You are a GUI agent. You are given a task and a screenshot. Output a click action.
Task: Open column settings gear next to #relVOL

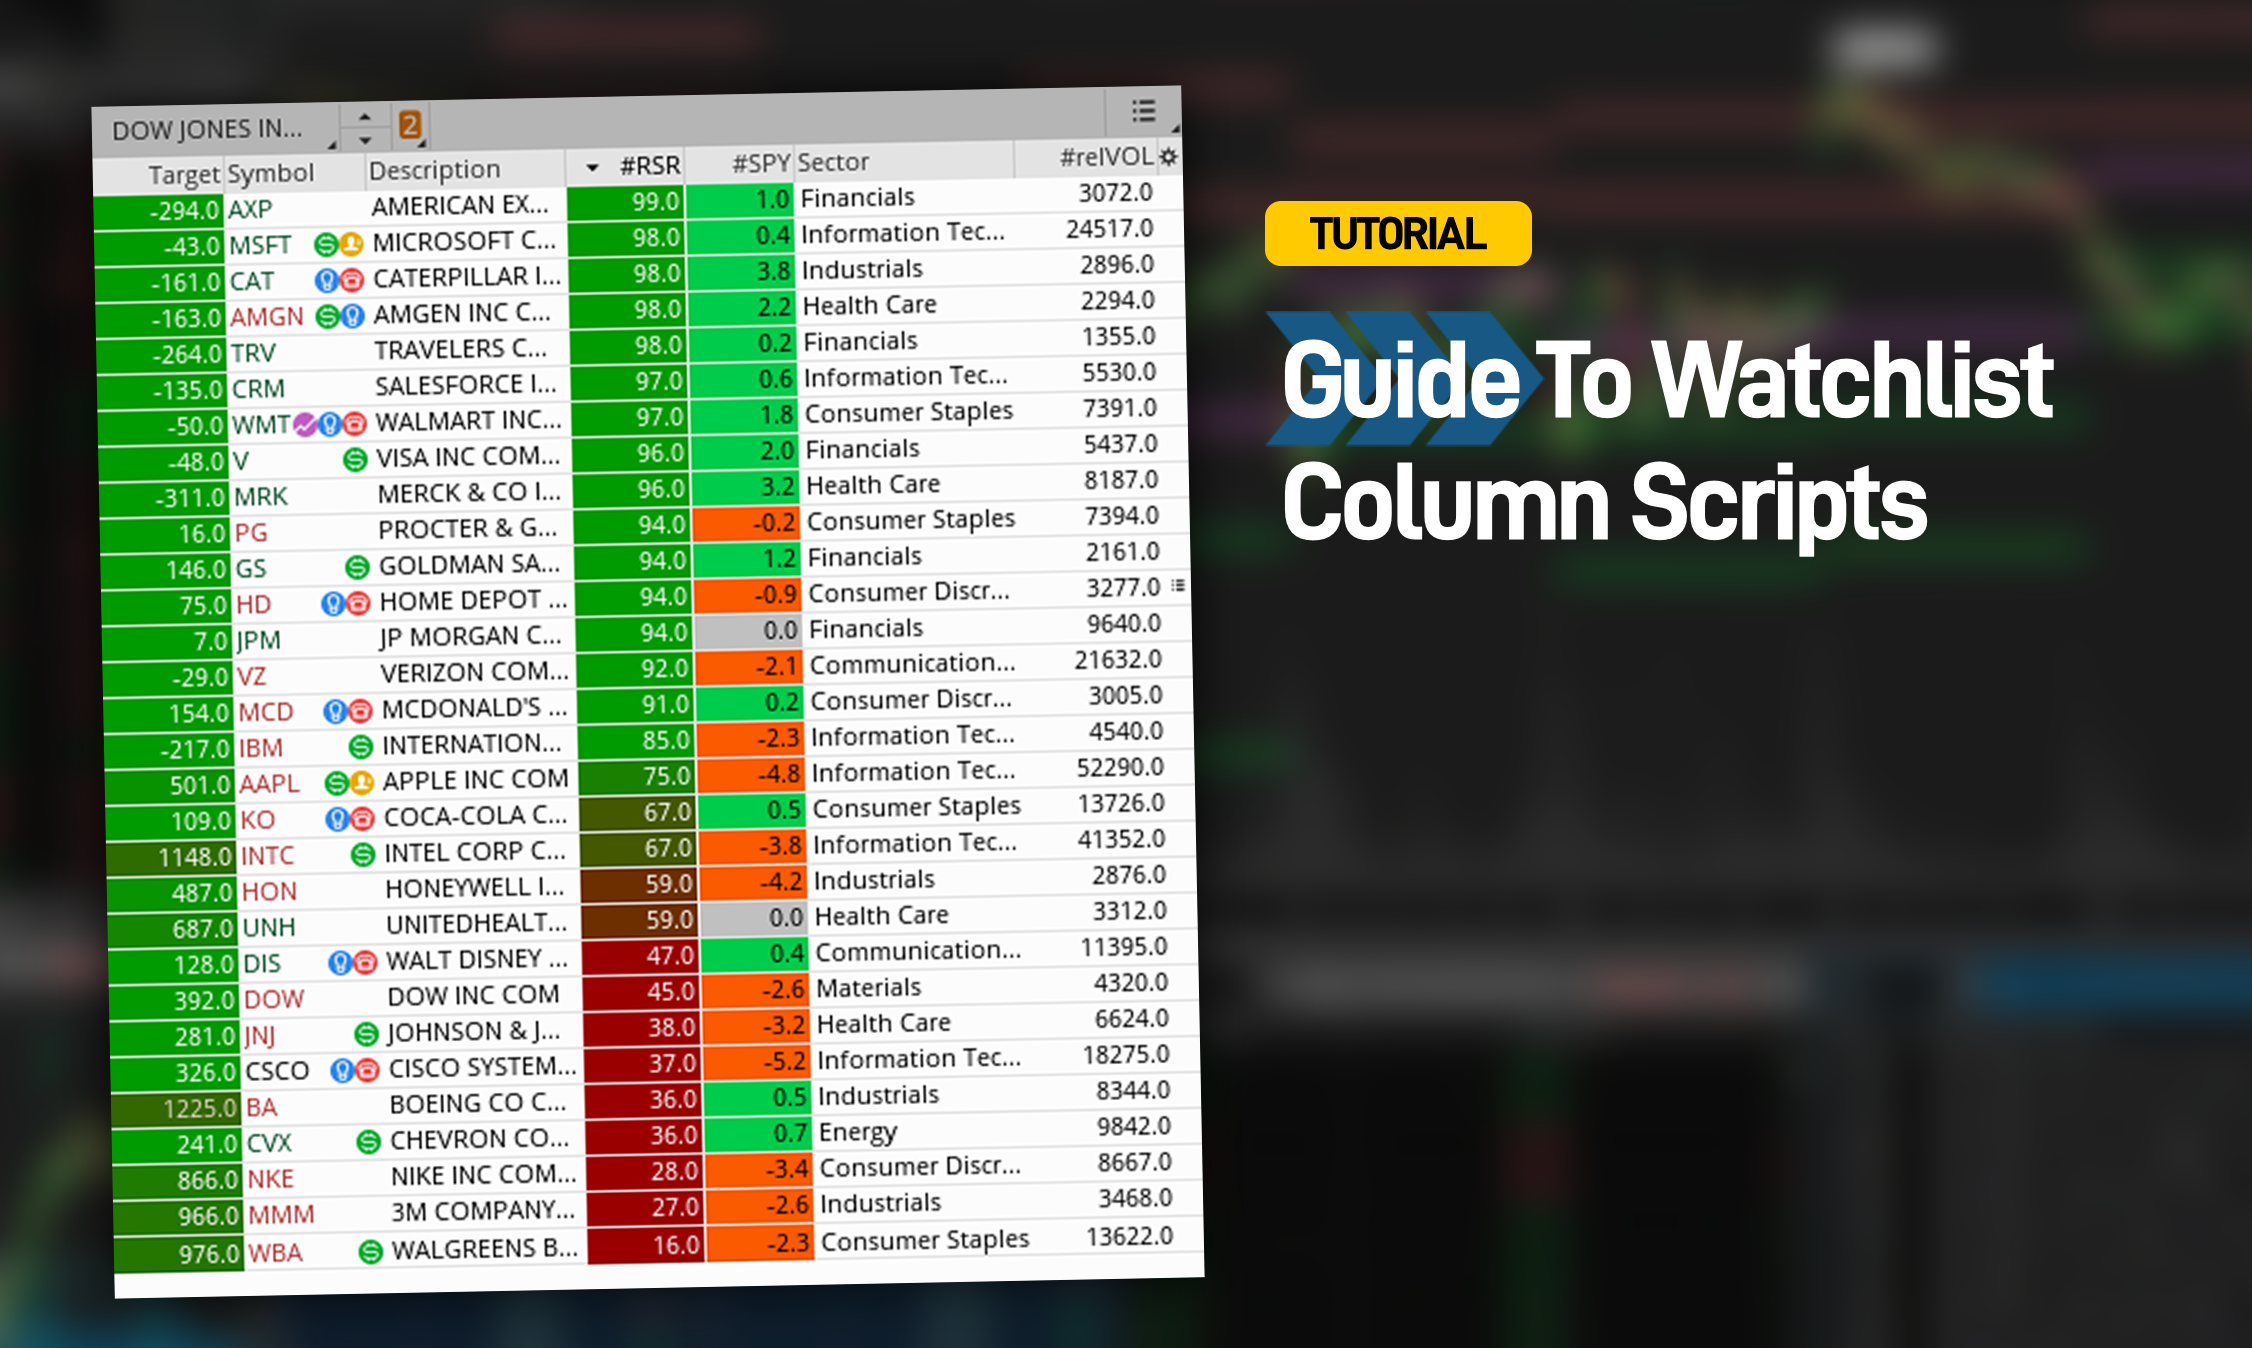coord(1168,157)
